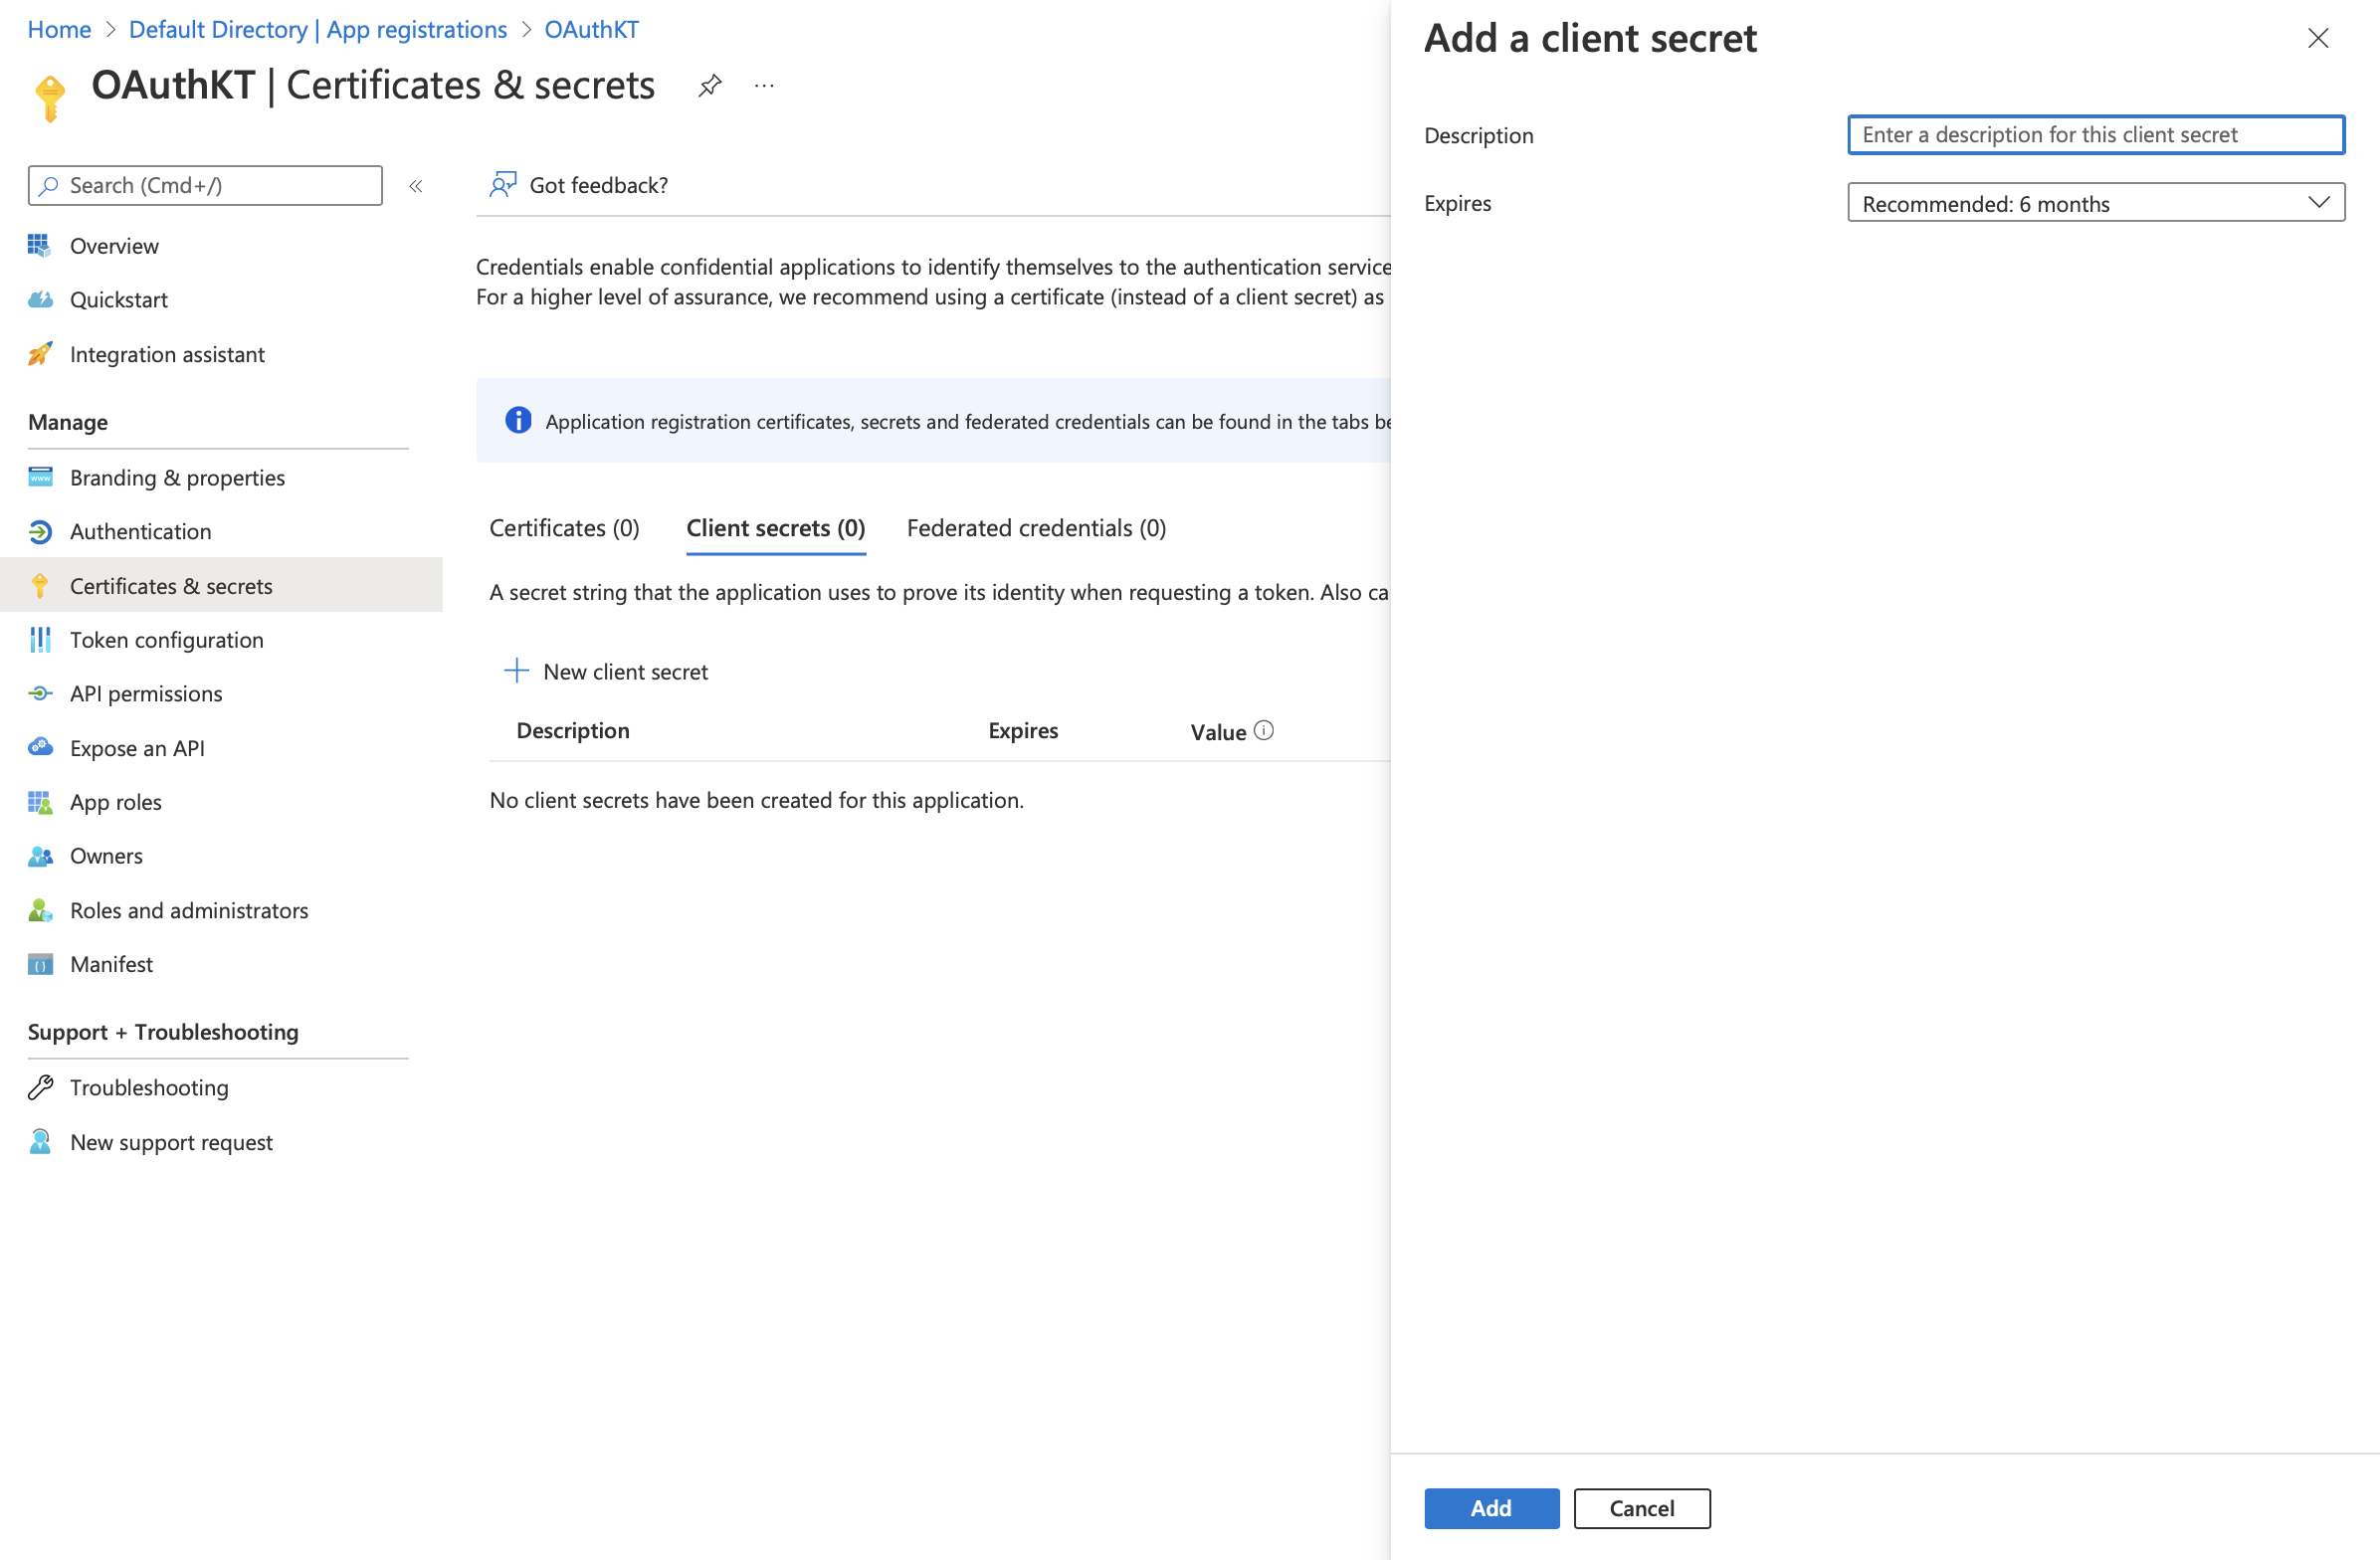Switch to the Certificates (0) tab

pos(564,528)
